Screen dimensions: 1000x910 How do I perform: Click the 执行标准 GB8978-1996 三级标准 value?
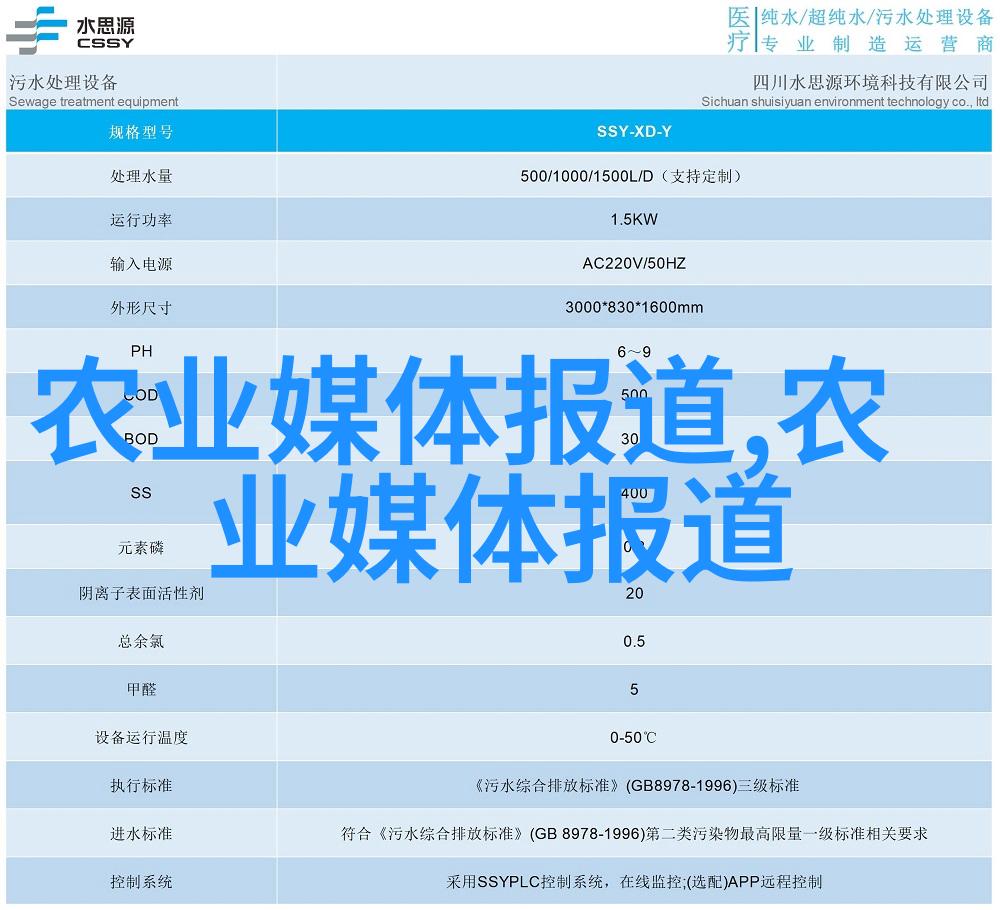point(634,785)
